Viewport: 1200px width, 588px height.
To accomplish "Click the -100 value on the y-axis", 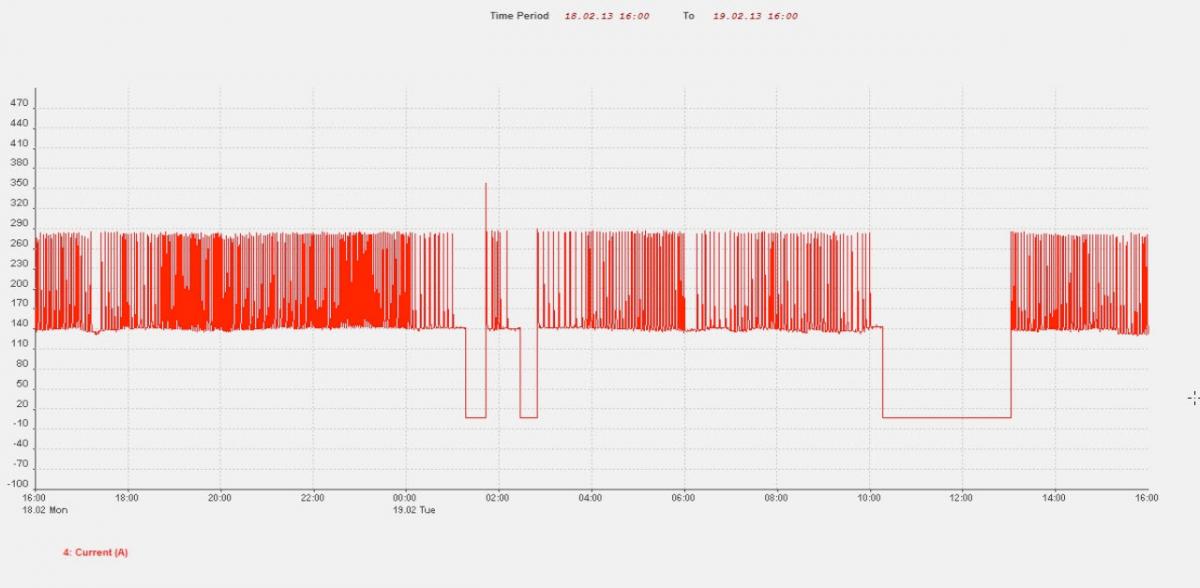I will pos(17,485).
